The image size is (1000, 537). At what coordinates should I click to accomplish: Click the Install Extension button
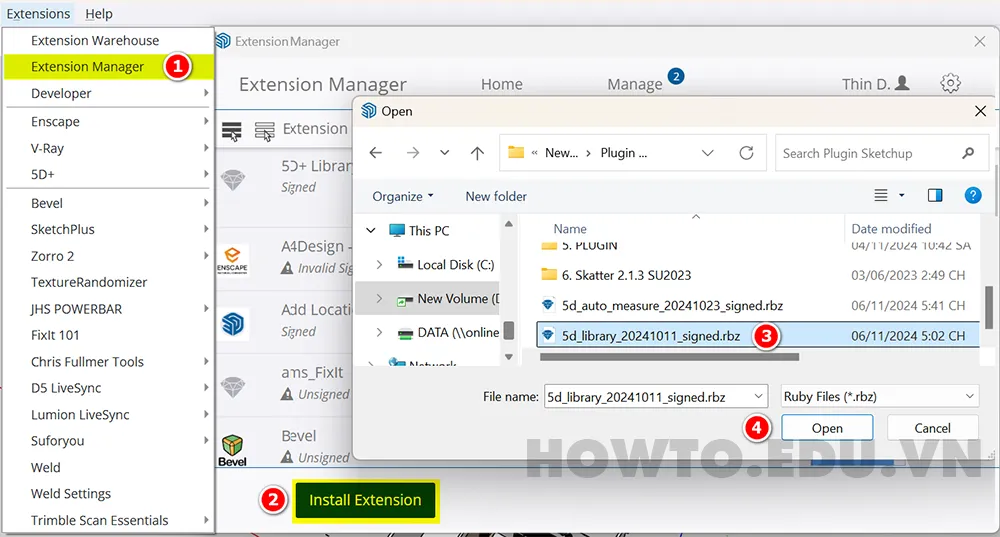[x=365, y=500]
